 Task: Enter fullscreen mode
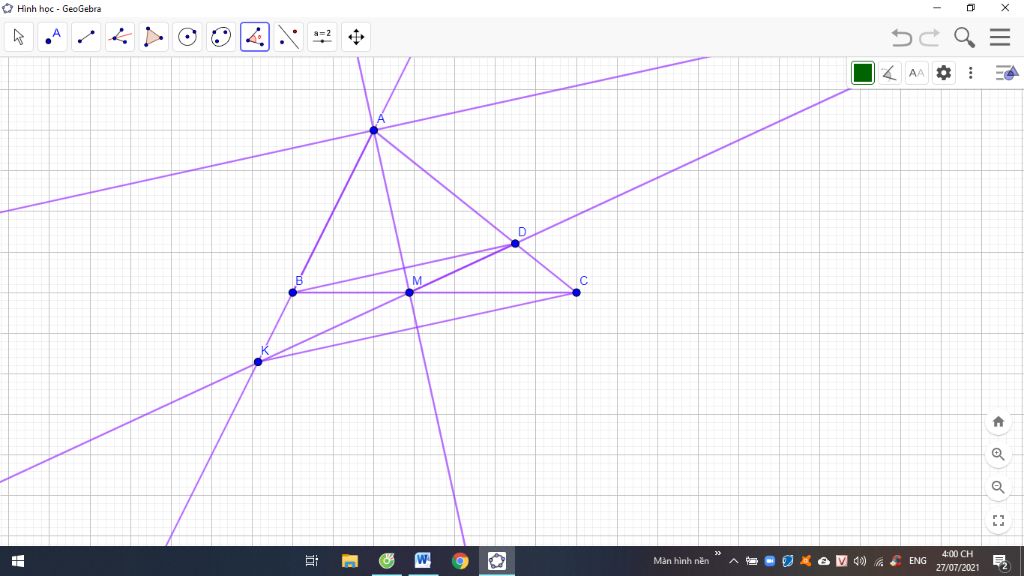(998, 520)
